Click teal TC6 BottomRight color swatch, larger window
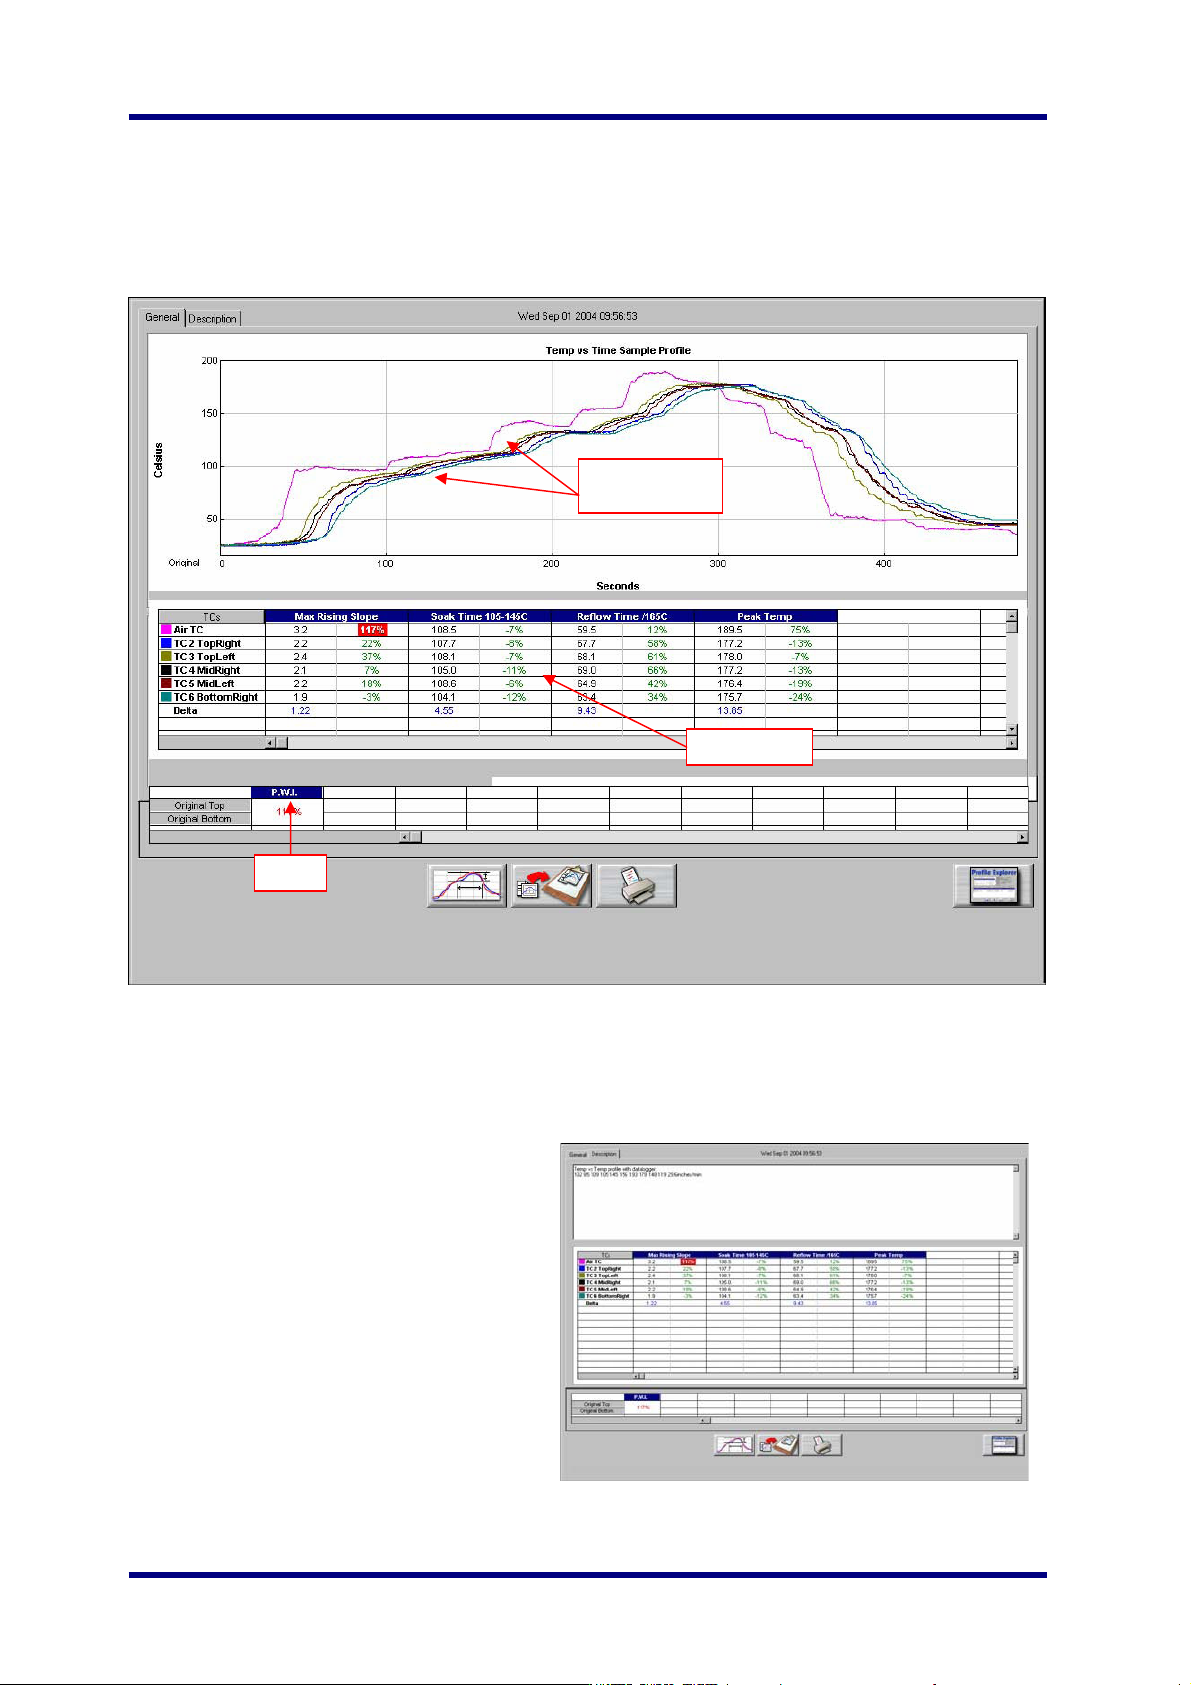Image resolution: width=1191 pixels, height=1685 pixels. 166,697
